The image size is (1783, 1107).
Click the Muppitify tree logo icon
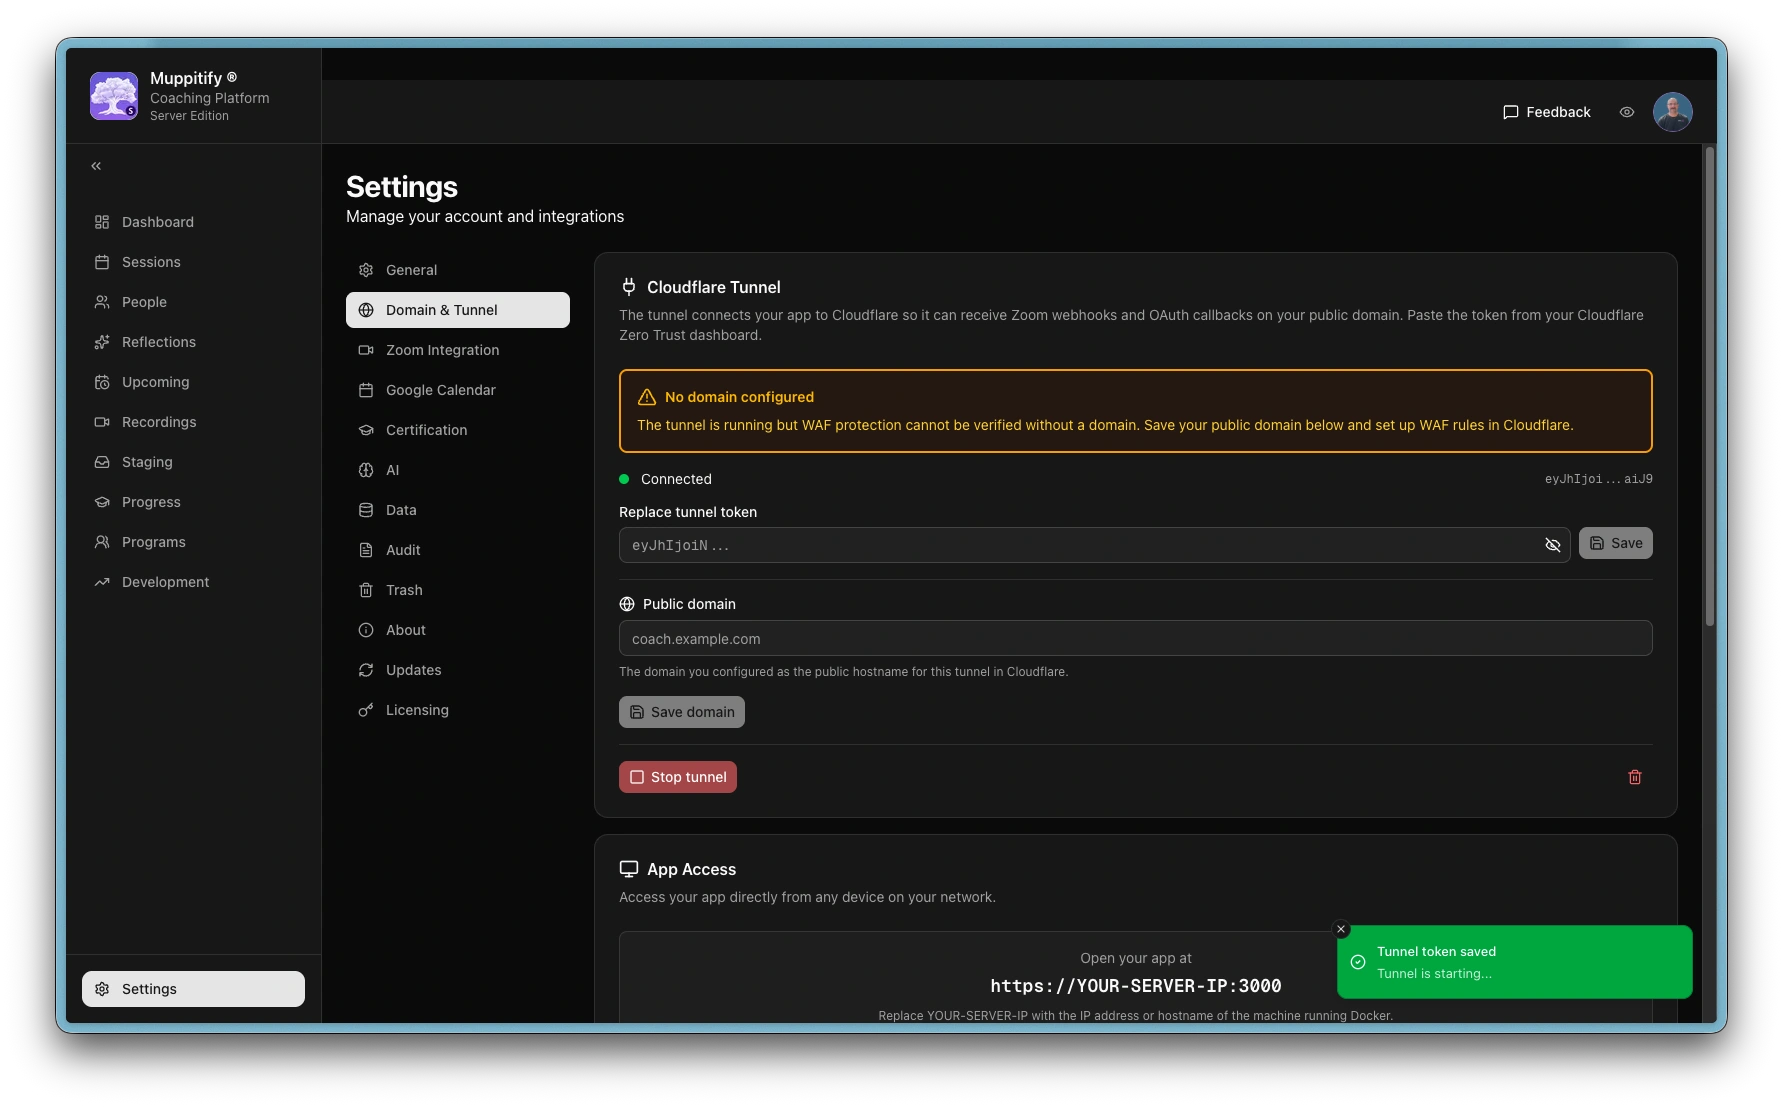[114, 96]
